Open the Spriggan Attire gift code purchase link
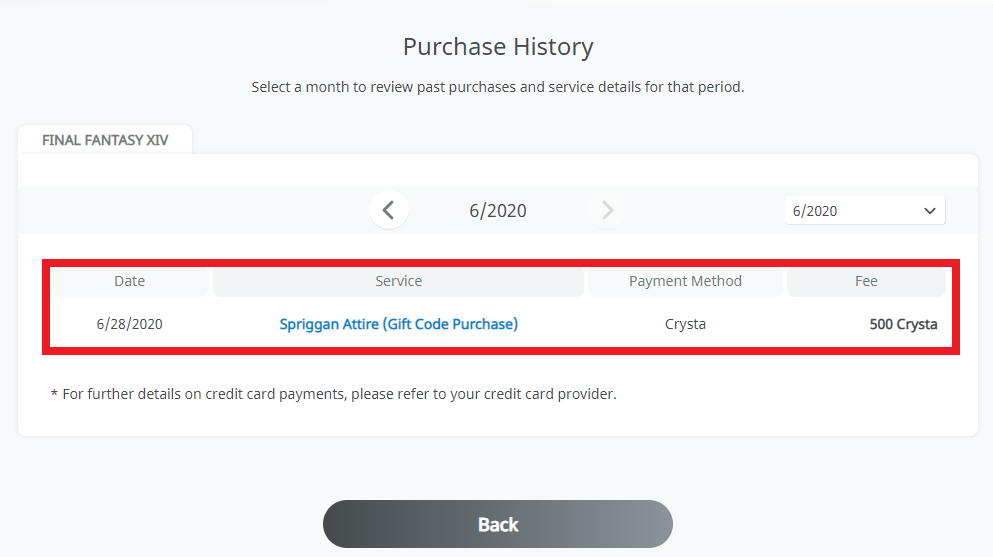 tap(399, 324)
